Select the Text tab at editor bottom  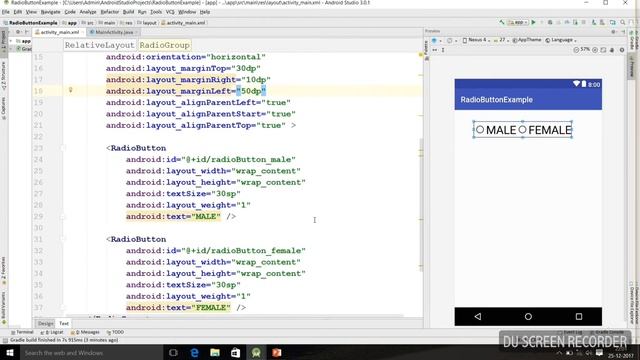[x=64, y=323]
